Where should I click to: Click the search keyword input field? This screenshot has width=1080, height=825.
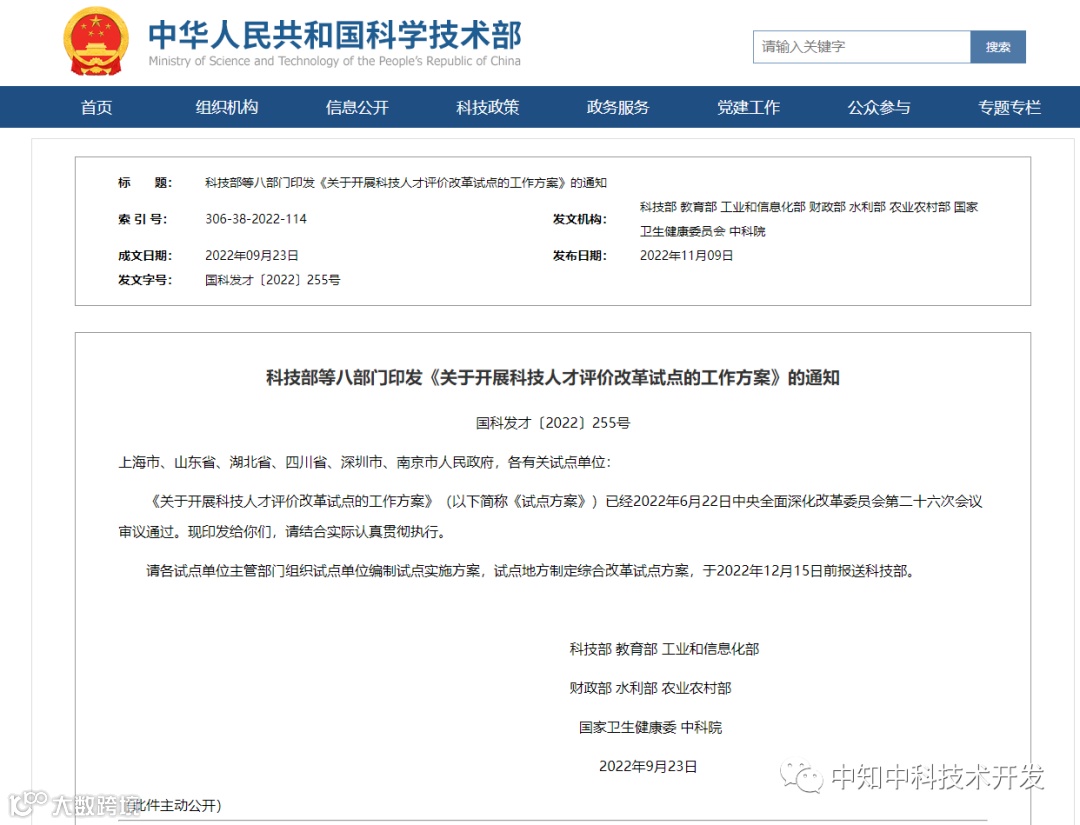click(x=862, y=47)
